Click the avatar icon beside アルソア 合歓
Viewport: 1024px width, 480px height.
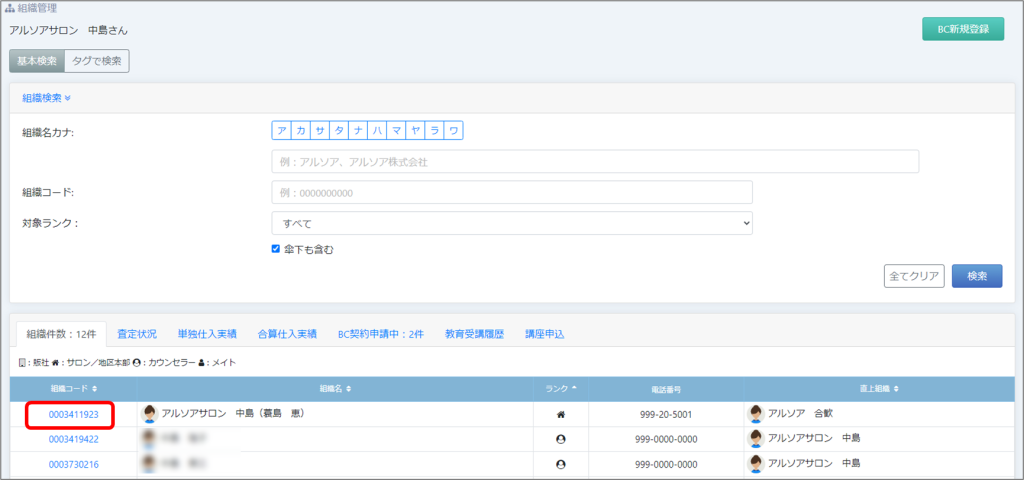755,414
